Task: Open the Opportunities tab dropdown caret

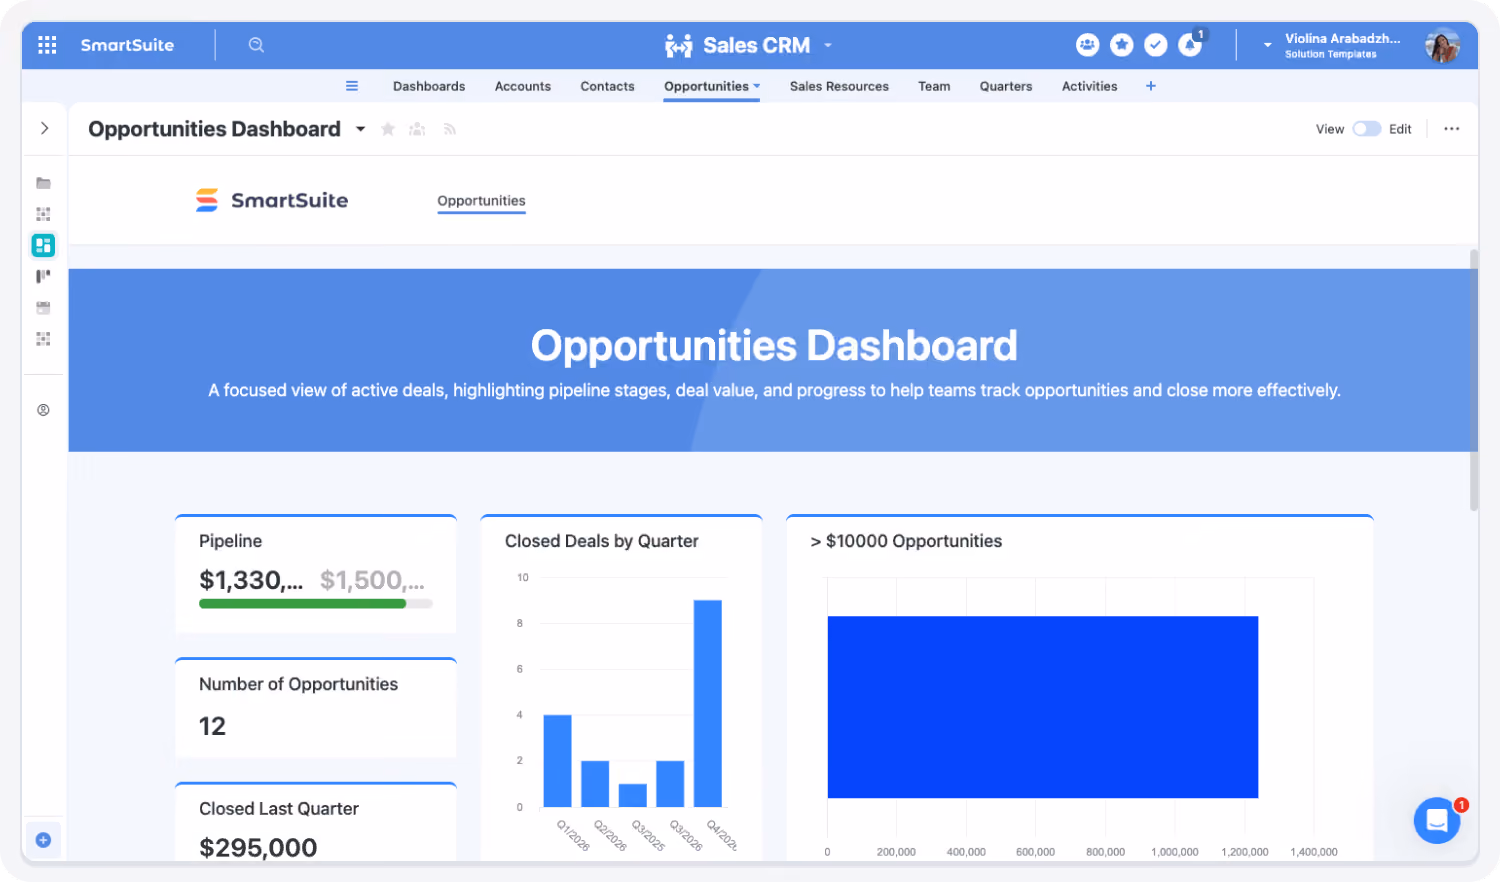Action: [x=757, y=86]
